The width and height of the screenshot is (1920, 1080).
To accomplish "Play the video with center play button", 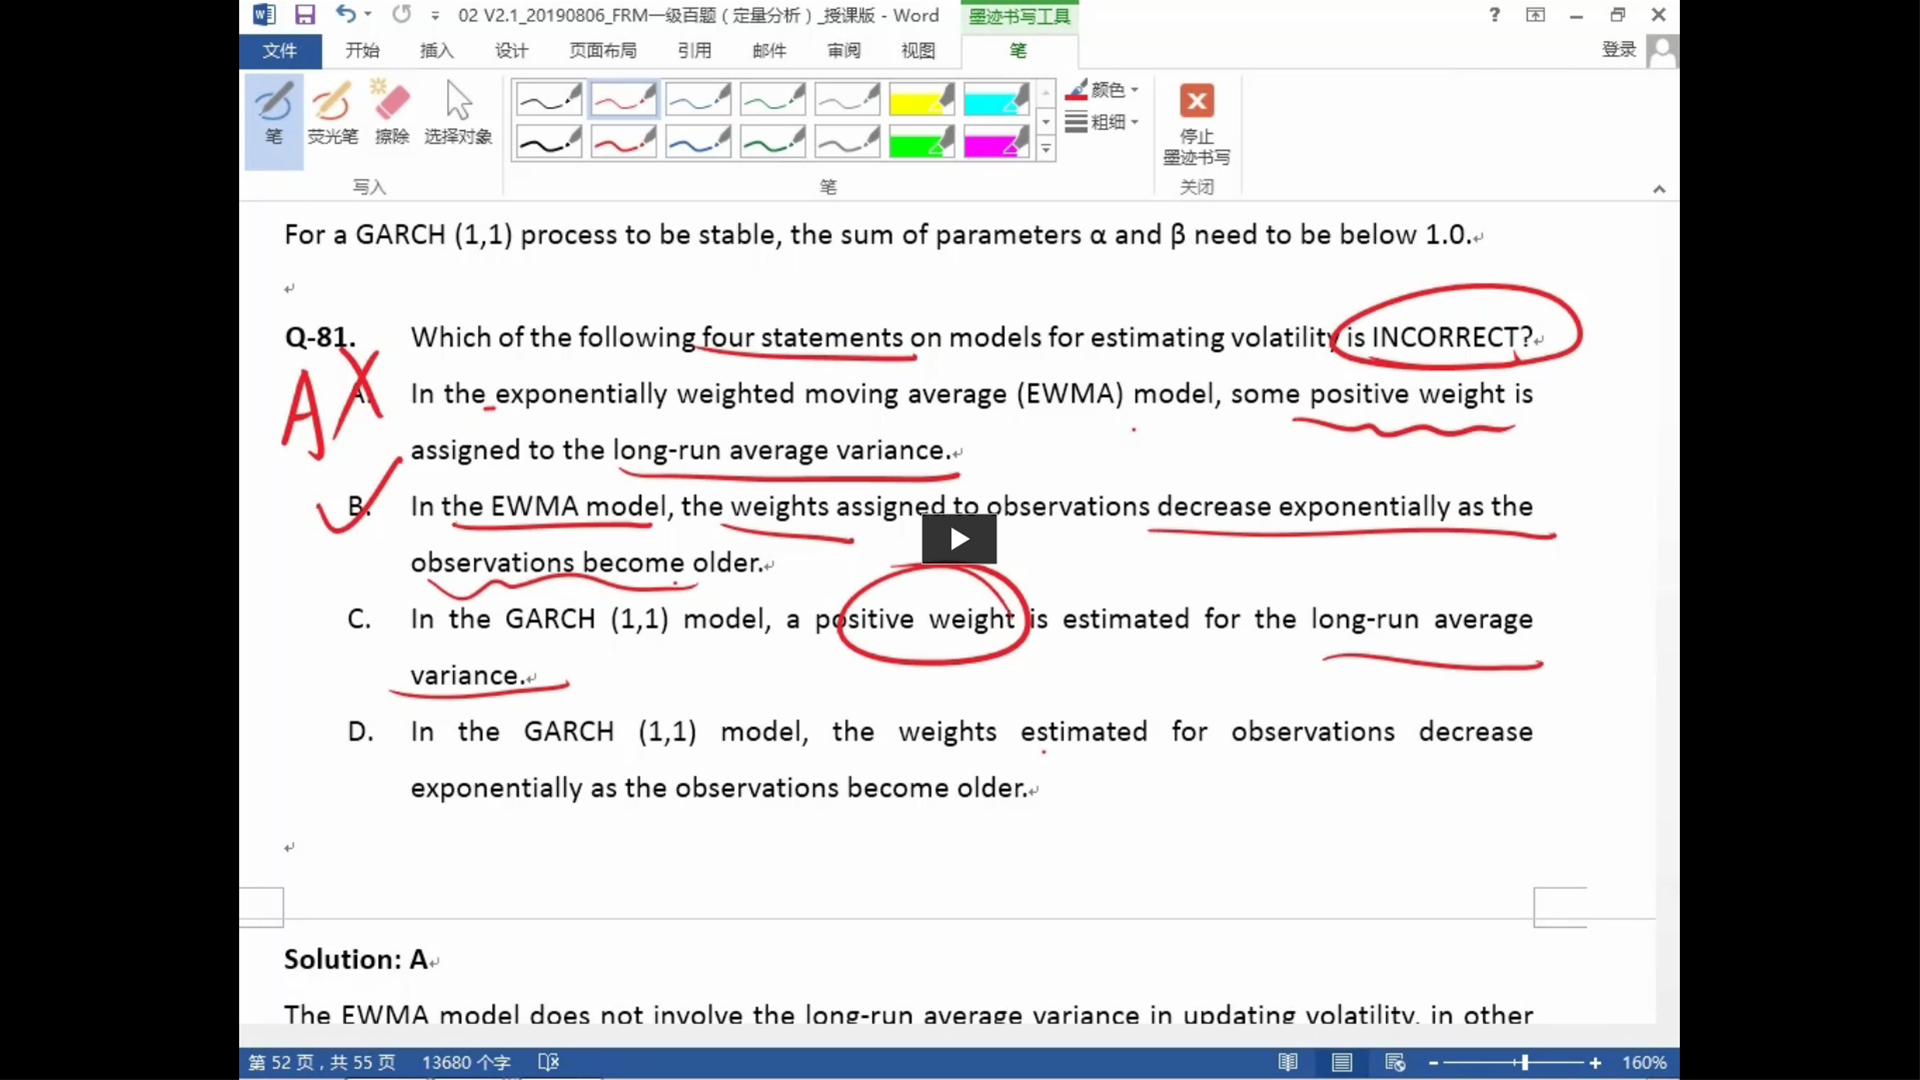I will point(959,539).
